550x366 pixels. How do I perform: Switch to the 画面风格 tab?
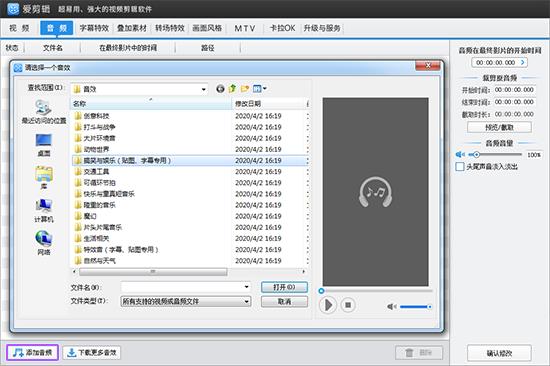click(207, 28)
